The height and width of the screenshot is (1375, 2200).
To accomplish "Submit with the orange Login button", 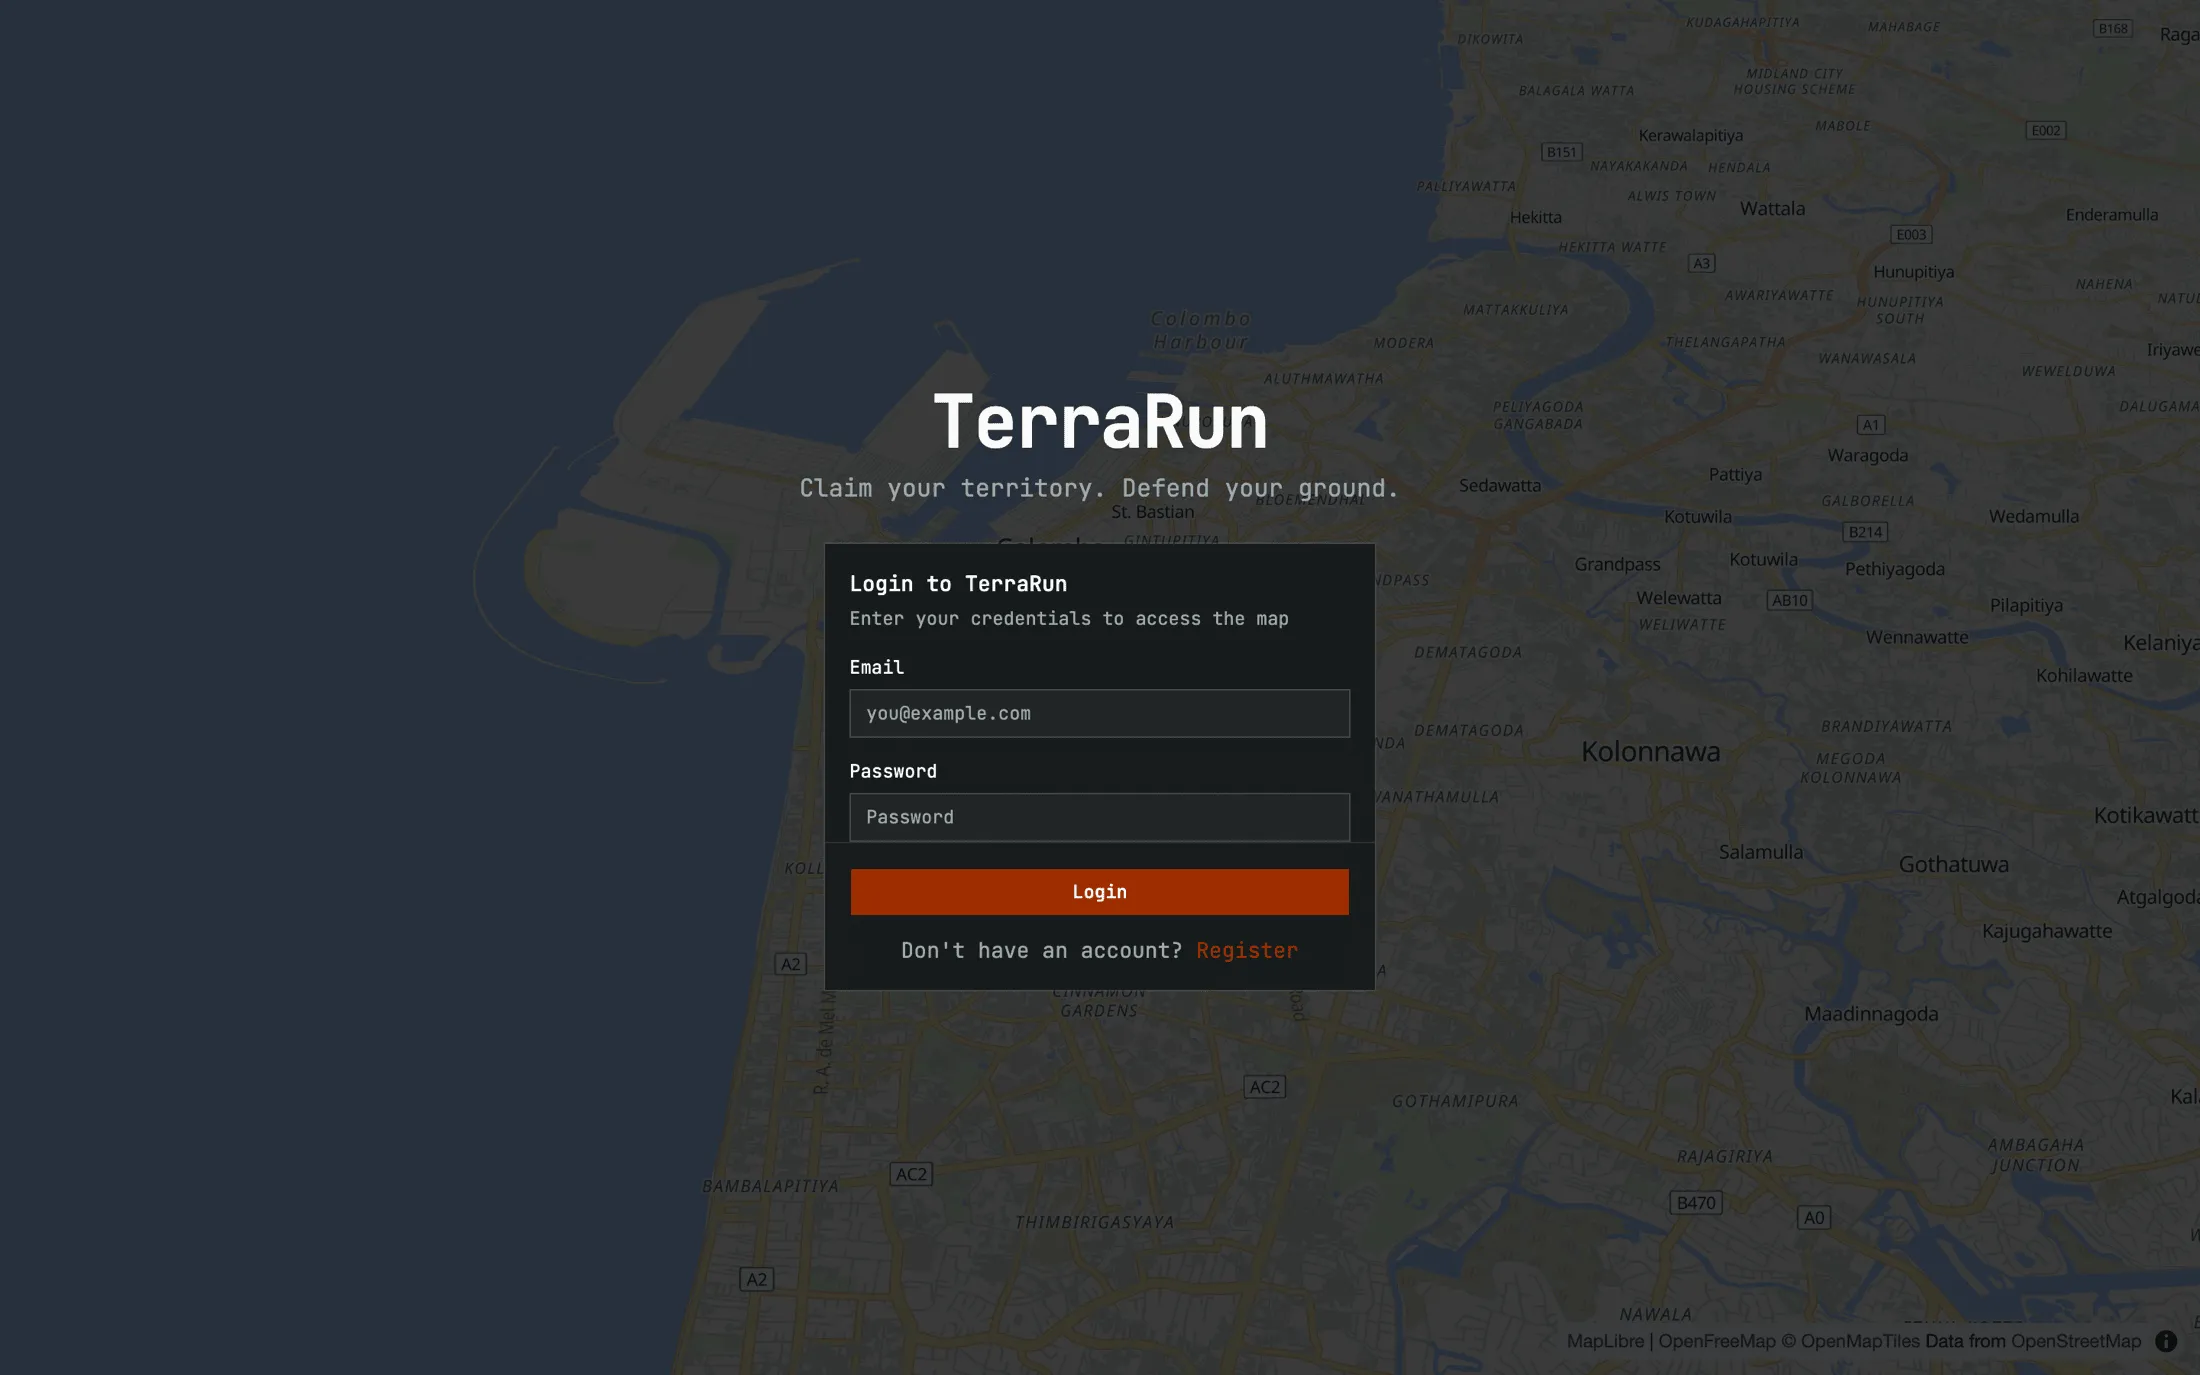I will (x=1099, y=892).
